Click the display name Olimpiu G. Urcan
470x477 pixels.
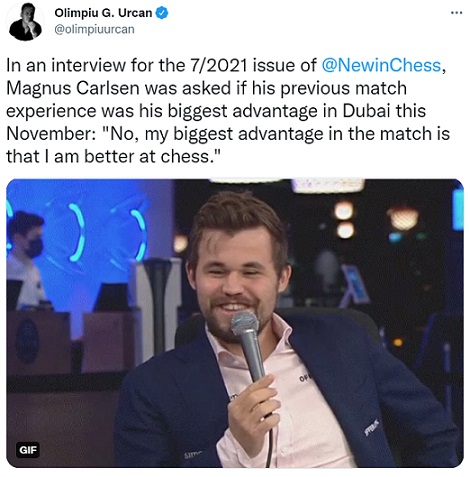pyautogui.click(x=103, y=13)
